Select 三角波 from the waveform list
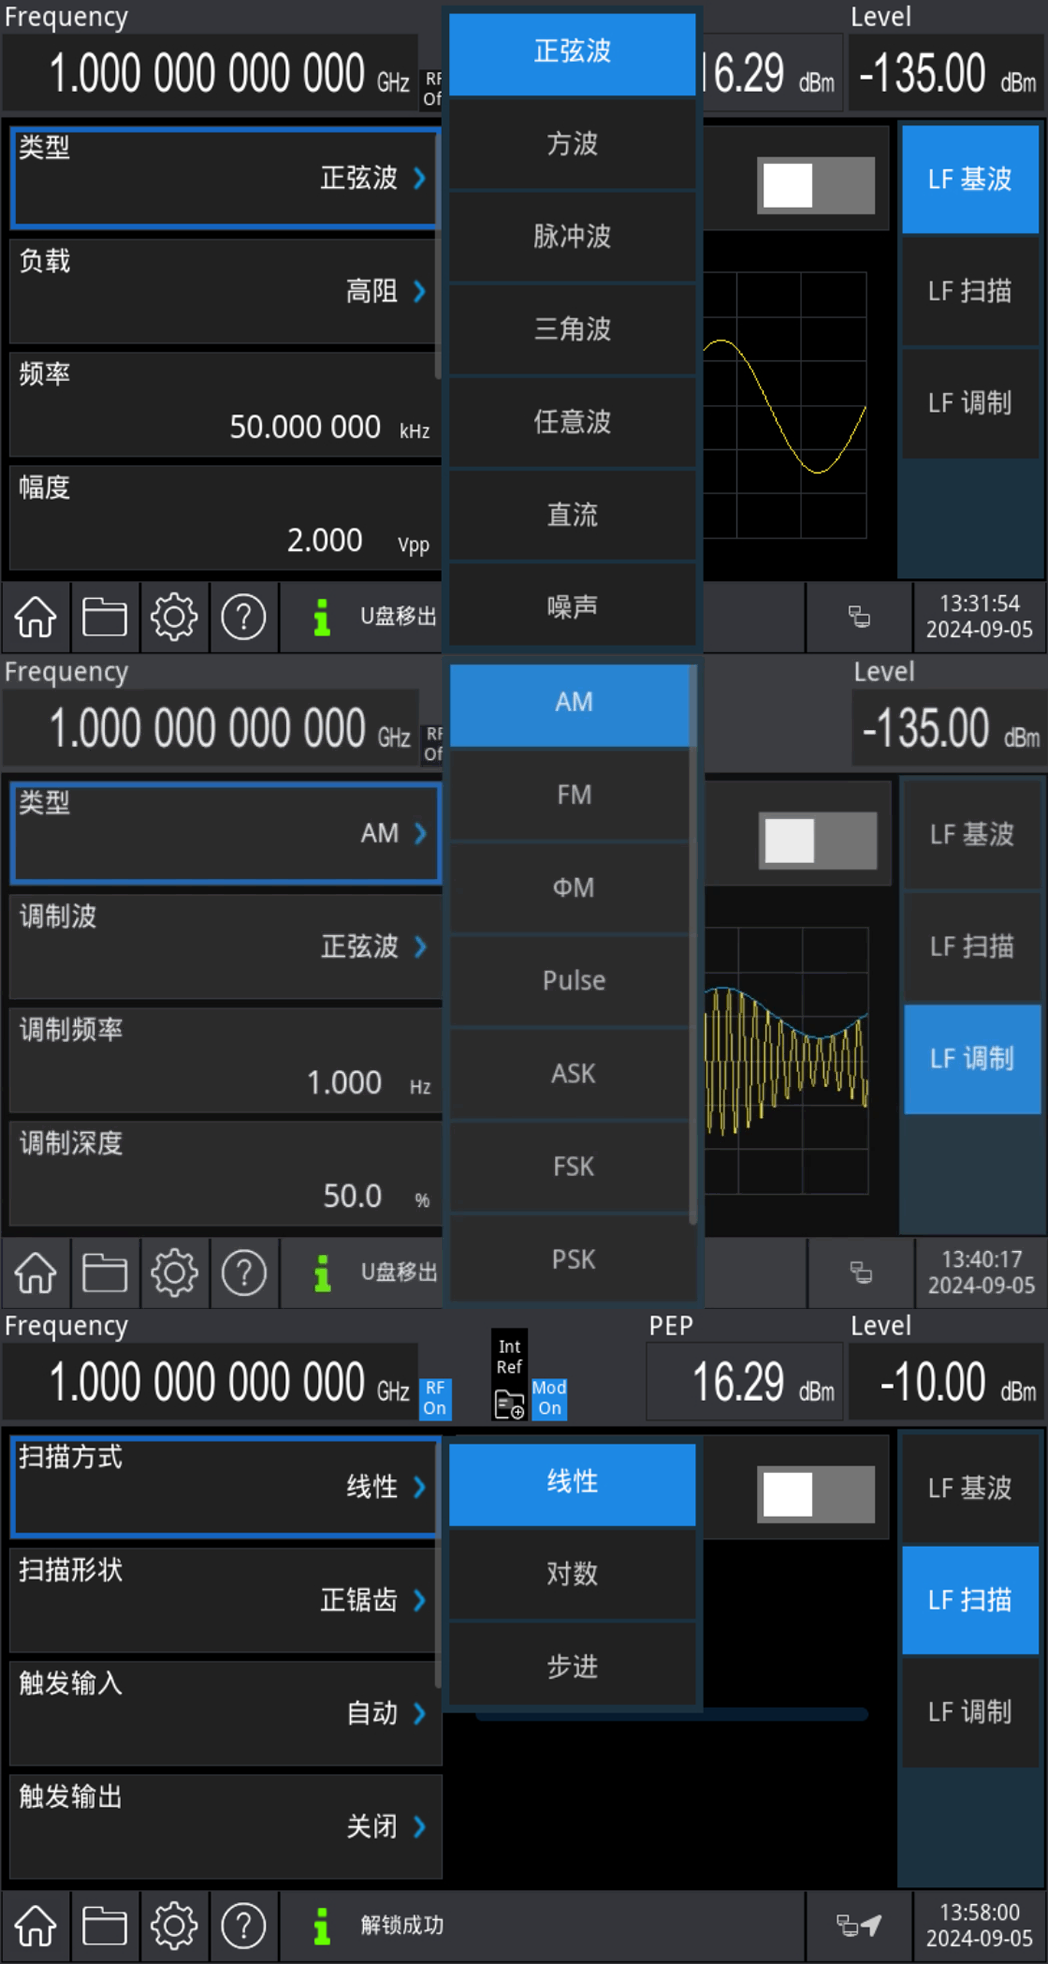The width and height of the screenshot is (1048, 1964). coord(572,329)
